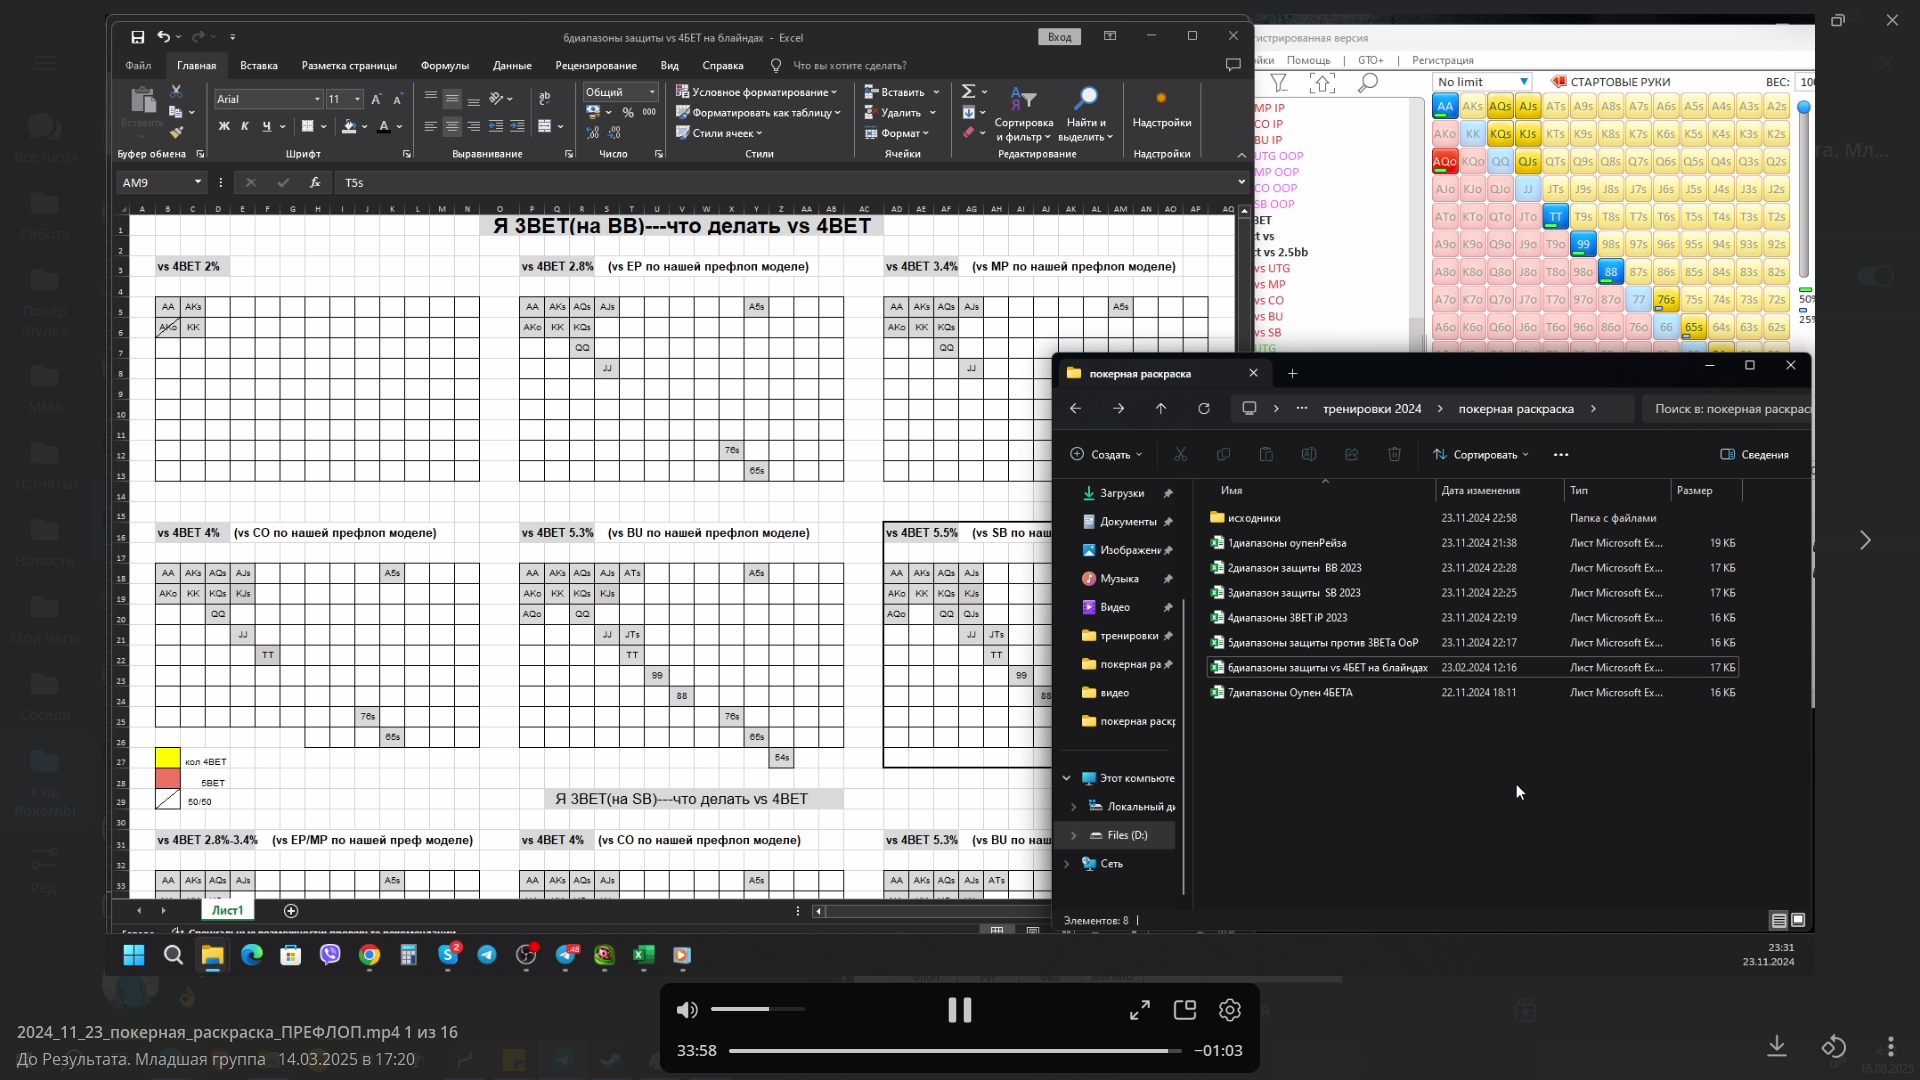Open the Стили ячеек dropdown
1920x1080 pixels.
tap(719, 133)
